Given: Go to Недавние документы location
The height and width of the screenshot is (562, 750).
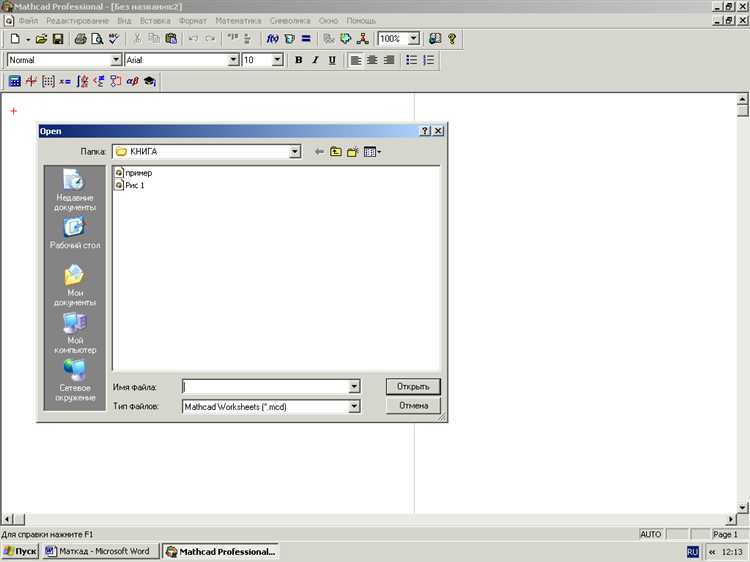Looking at the screenshot, I should [x=75, y=190].
